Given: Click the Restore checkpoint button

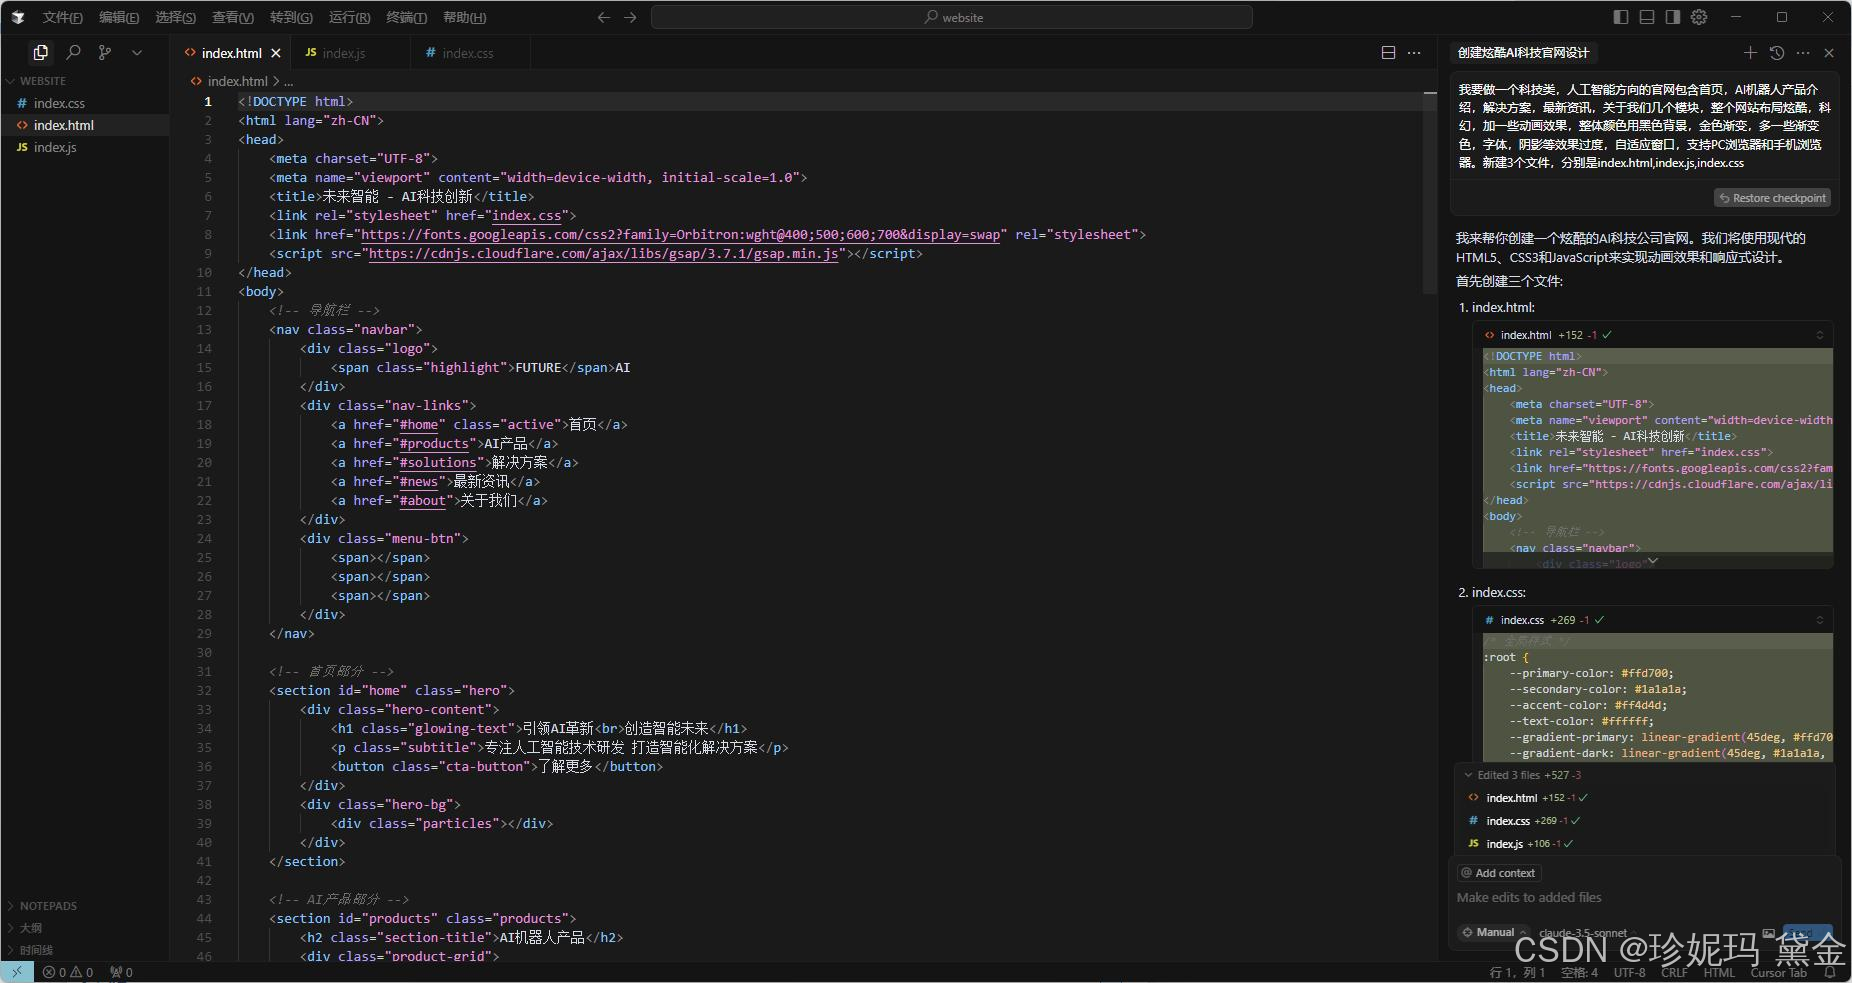Looking at the screenshot, I should tap(1772, 198).
